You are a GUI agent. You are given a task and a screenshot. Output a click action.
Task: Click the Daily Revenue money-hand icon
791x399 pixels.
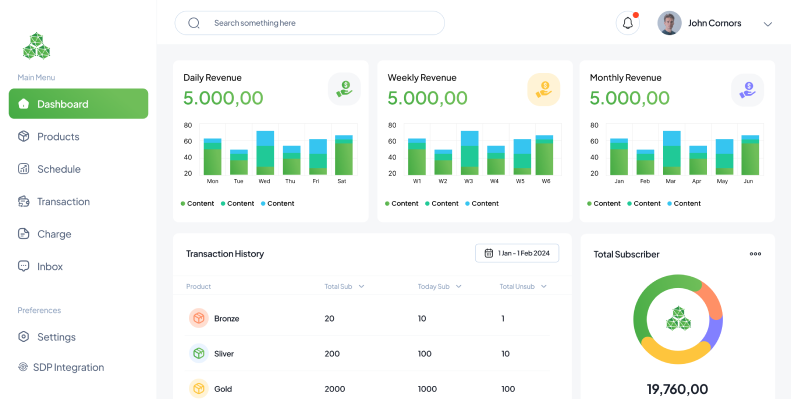point(345,89)
